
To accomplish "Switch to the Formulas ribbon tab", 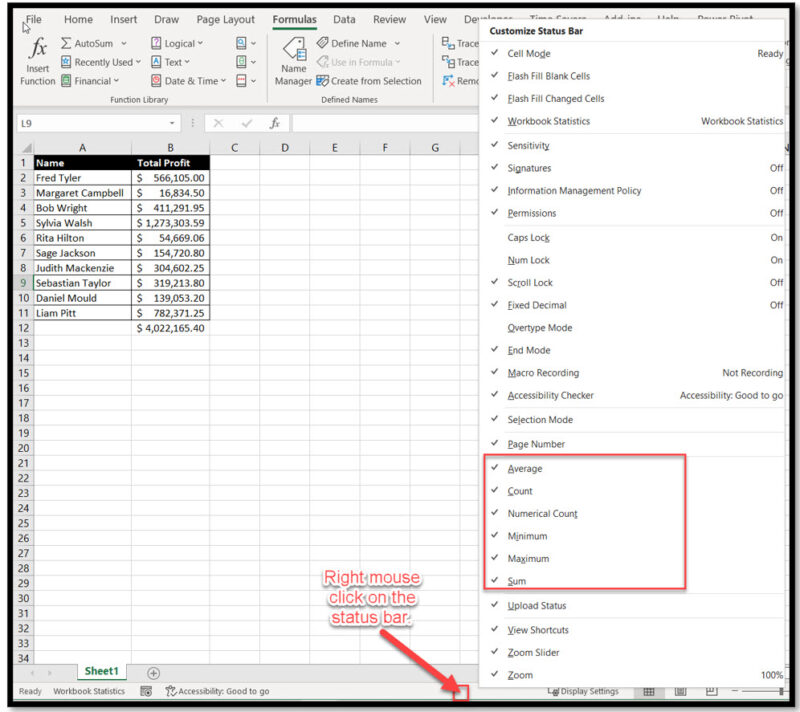I will (294, 18).
